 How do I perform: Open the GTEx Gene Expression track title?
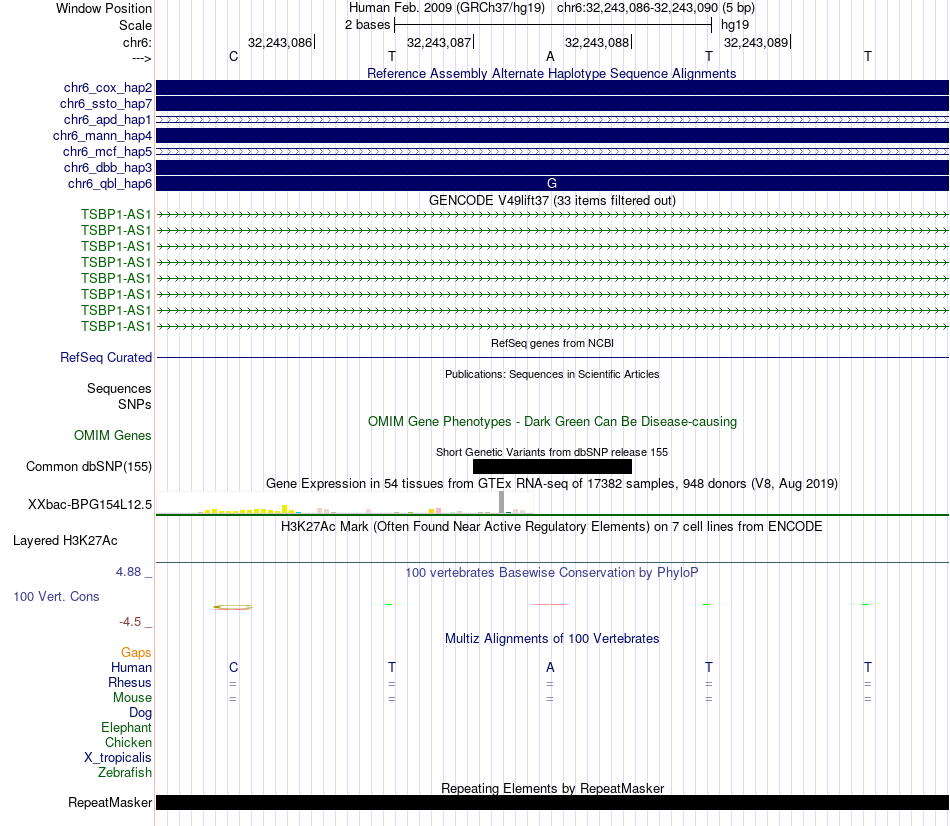click(x=552, y=484)
